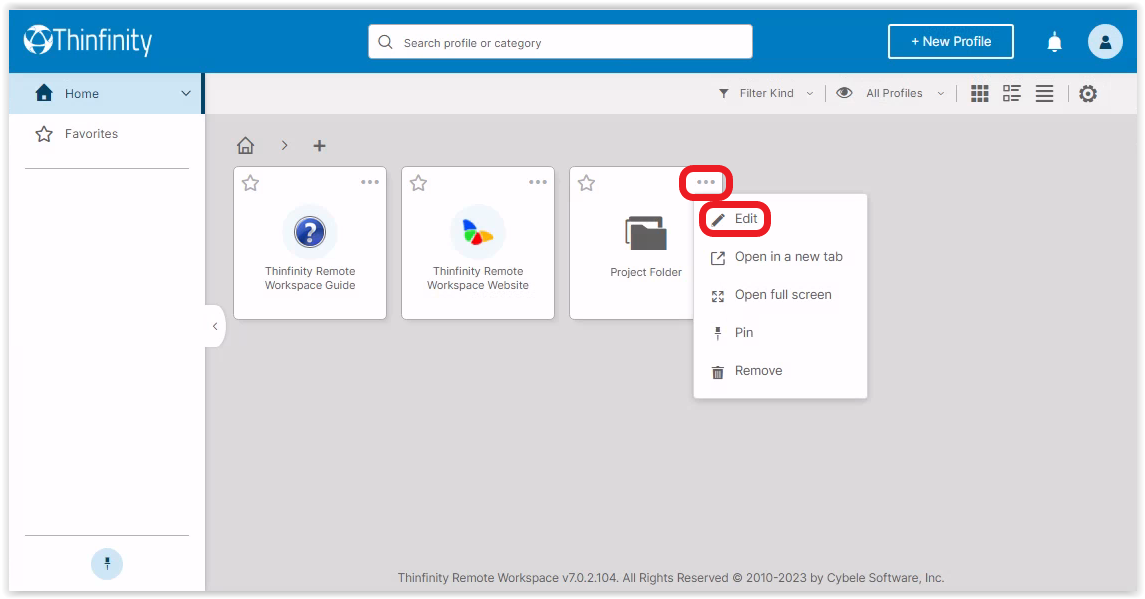Open the notifications bell
The image size is (1145, 599).
tap(1054, 42)
